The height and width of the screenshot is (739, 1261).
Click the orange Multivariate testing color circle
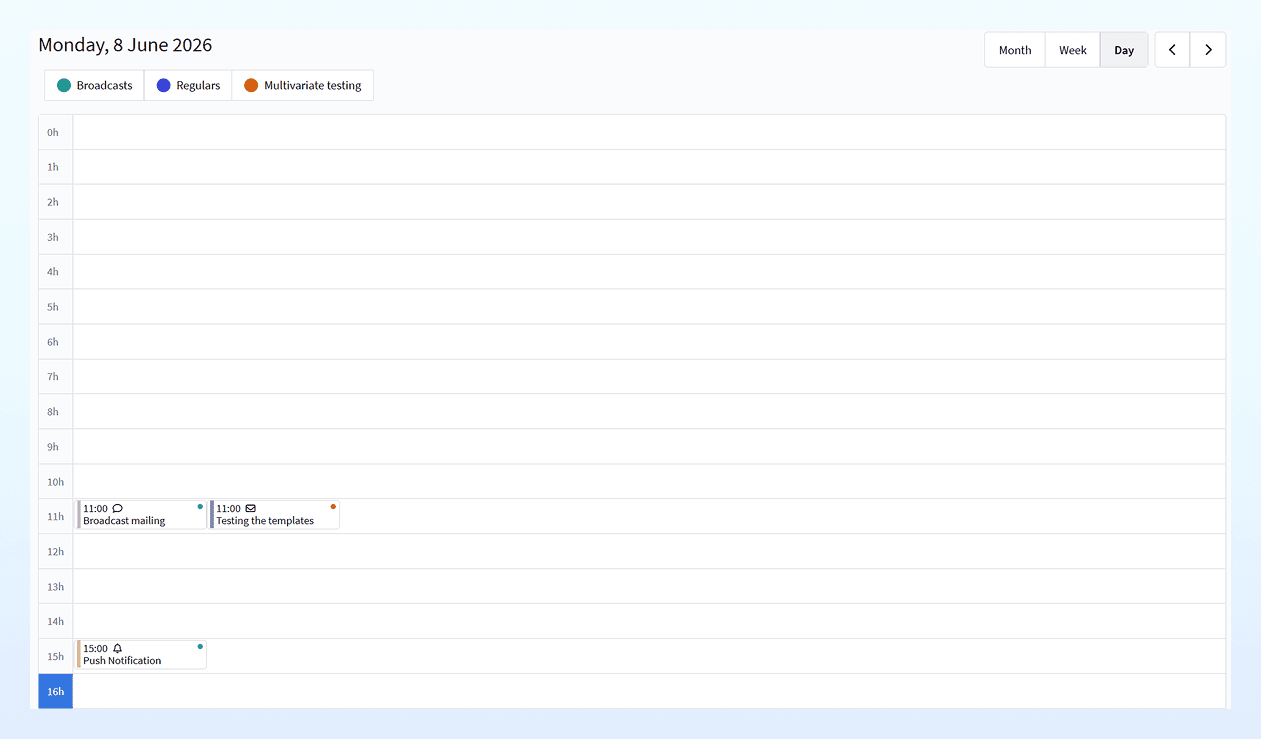[251, 85]
